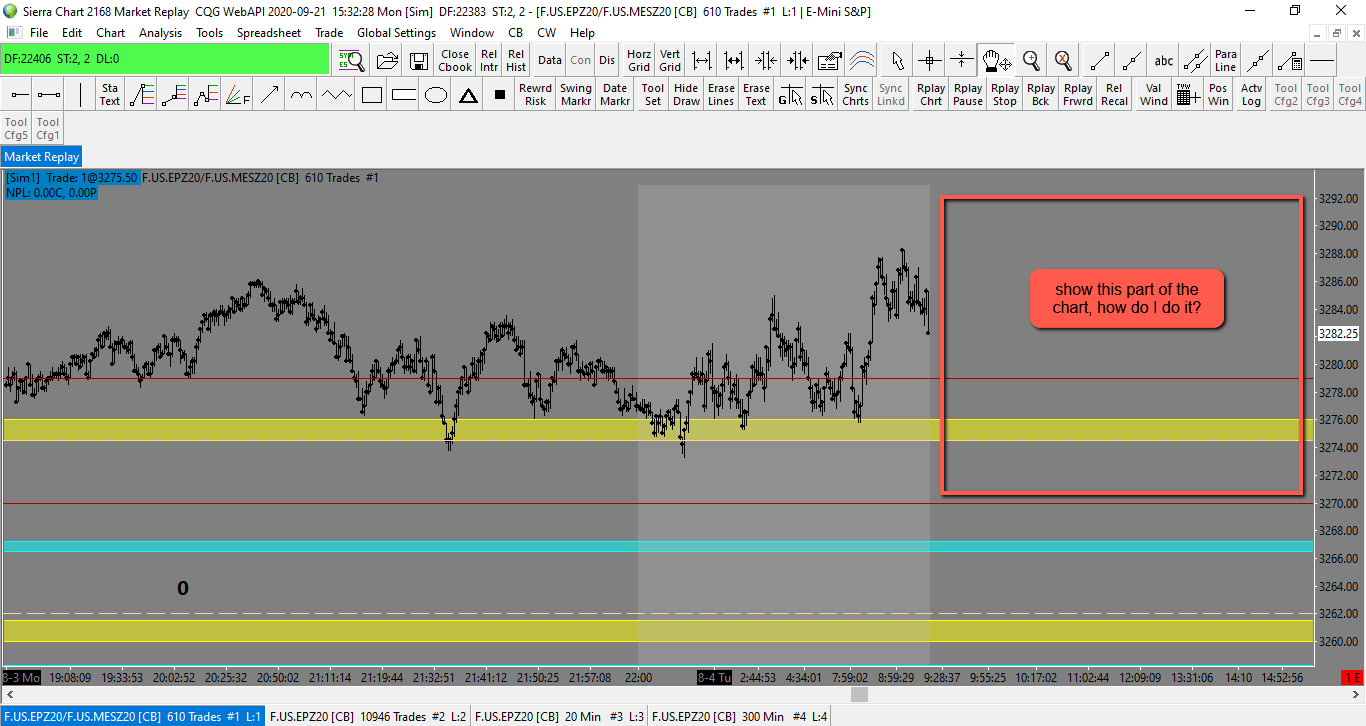
Task: Click the Market Replay label
Action: tap(42, 157)
